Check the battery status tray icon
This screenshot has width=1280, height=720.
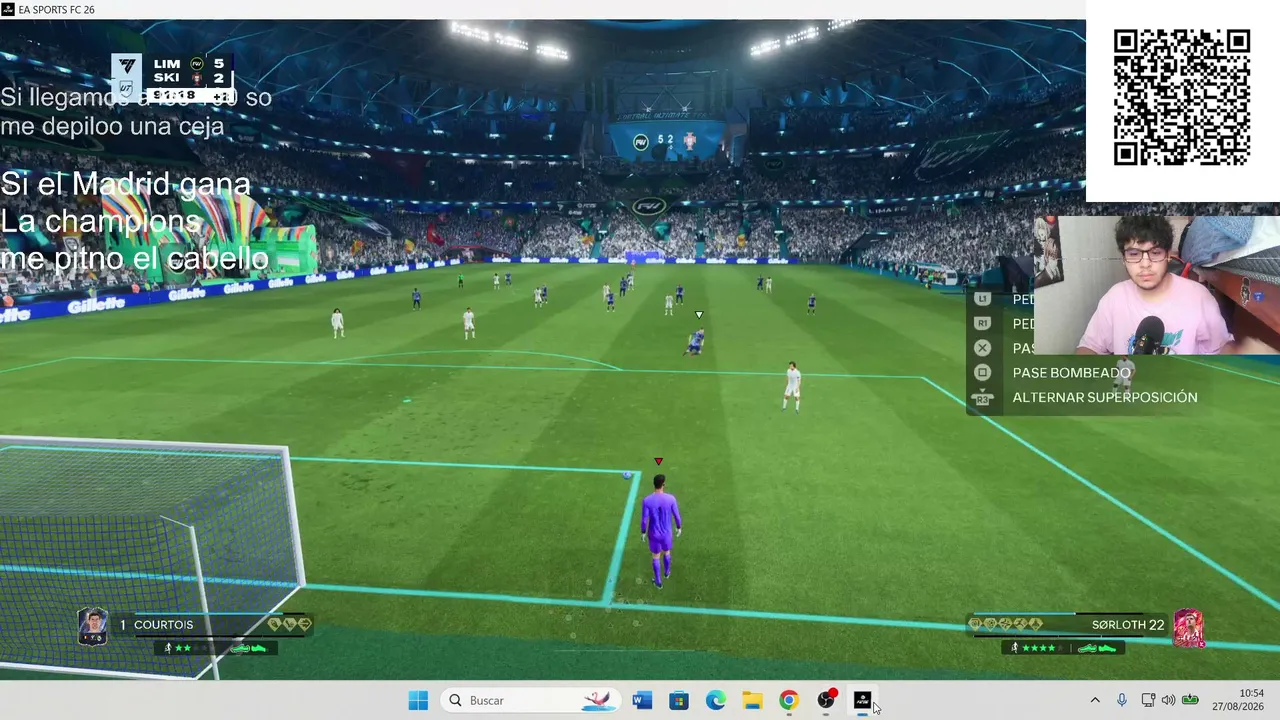coord(1190,700)
